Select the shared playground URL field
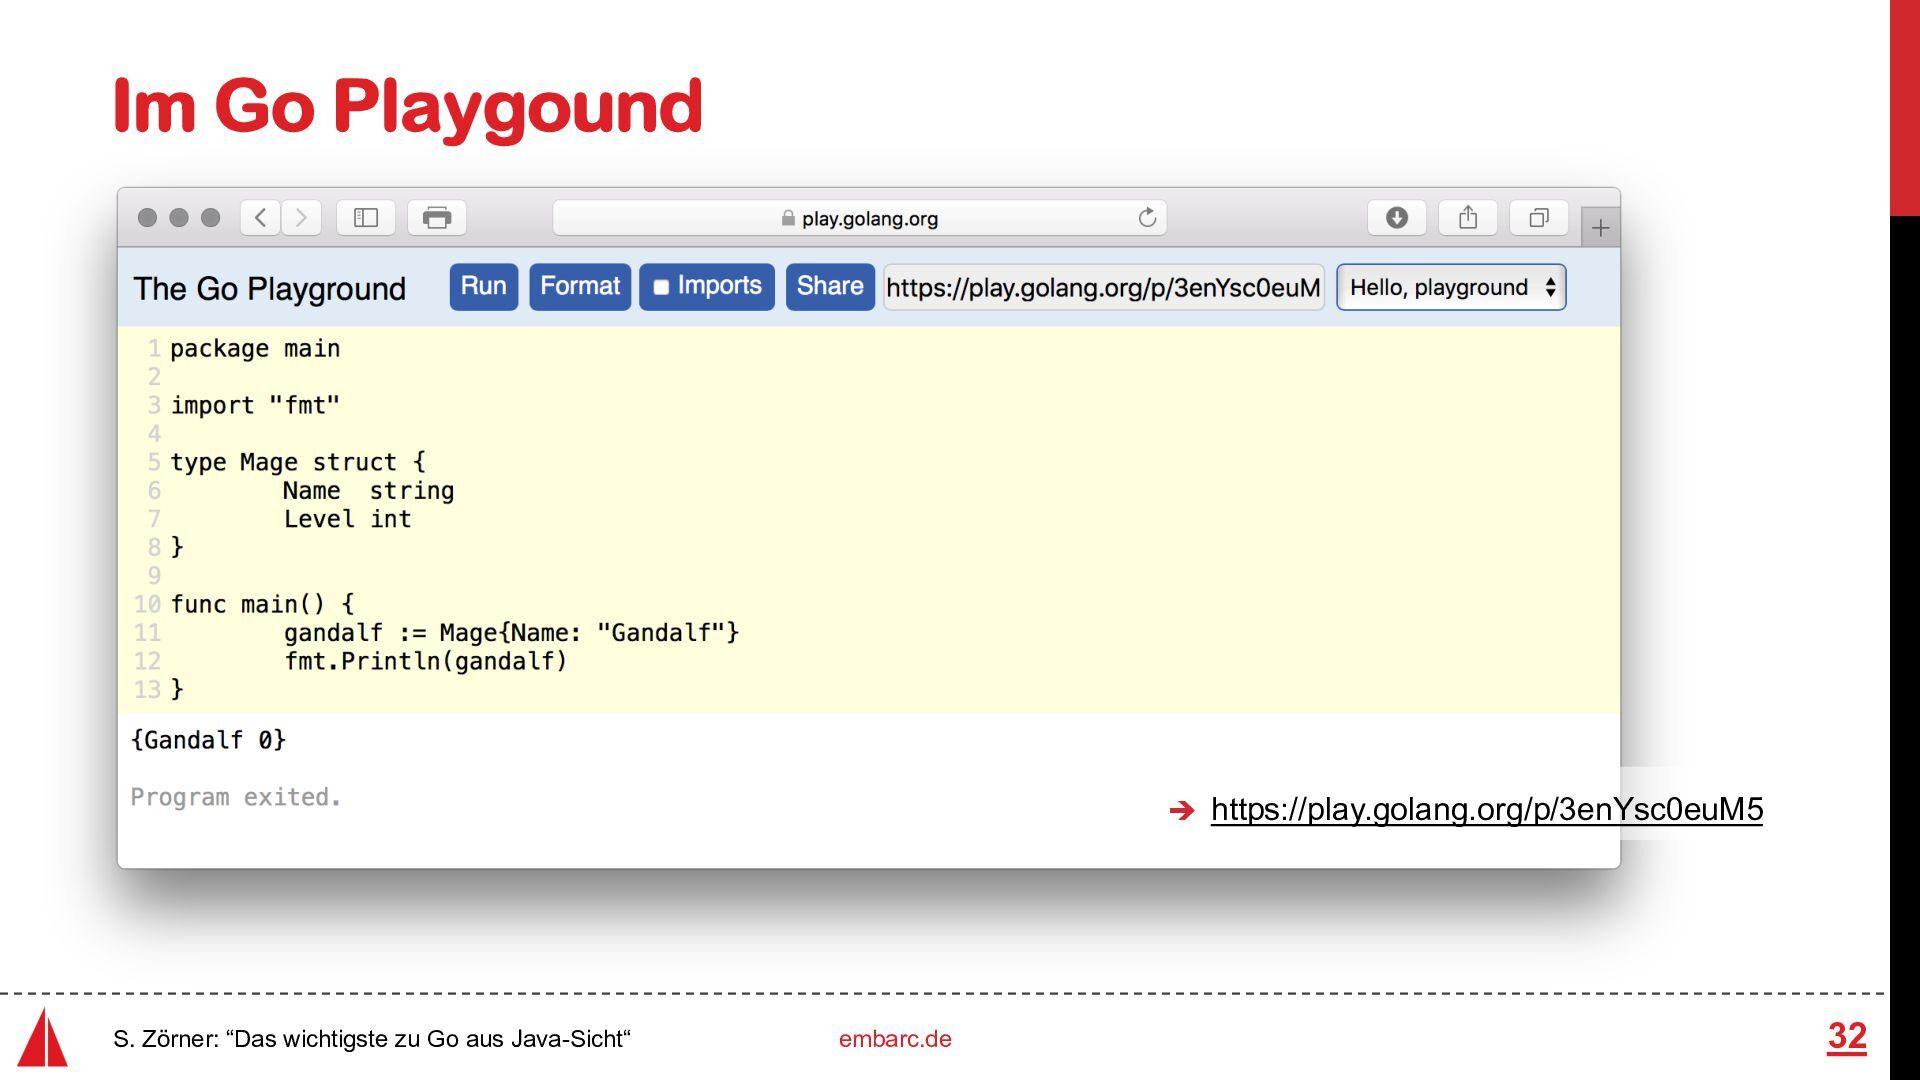 point(1104,288)
